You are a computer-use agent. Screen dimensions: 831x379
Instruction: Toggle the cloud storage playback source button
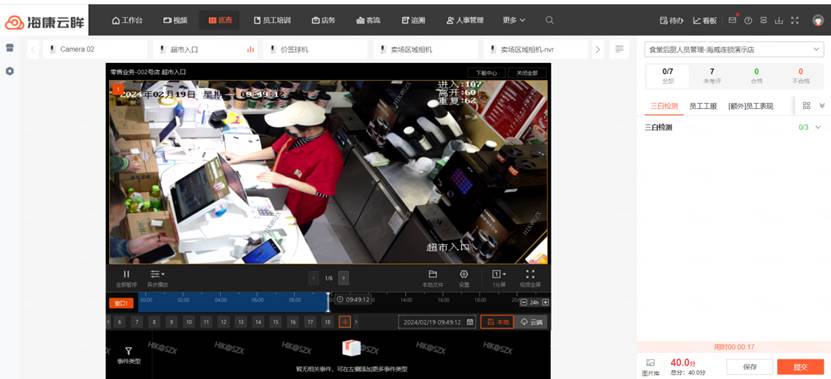(532, 322)
